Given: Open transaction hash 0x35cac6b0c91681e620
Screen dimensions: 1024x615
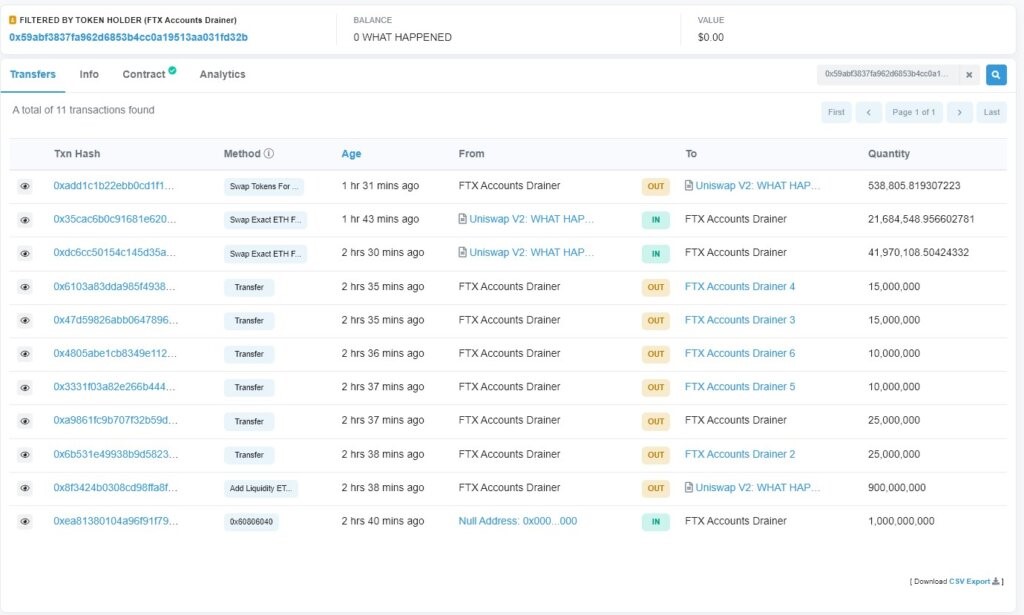Looking at the screenshot, I should point(114,219).
